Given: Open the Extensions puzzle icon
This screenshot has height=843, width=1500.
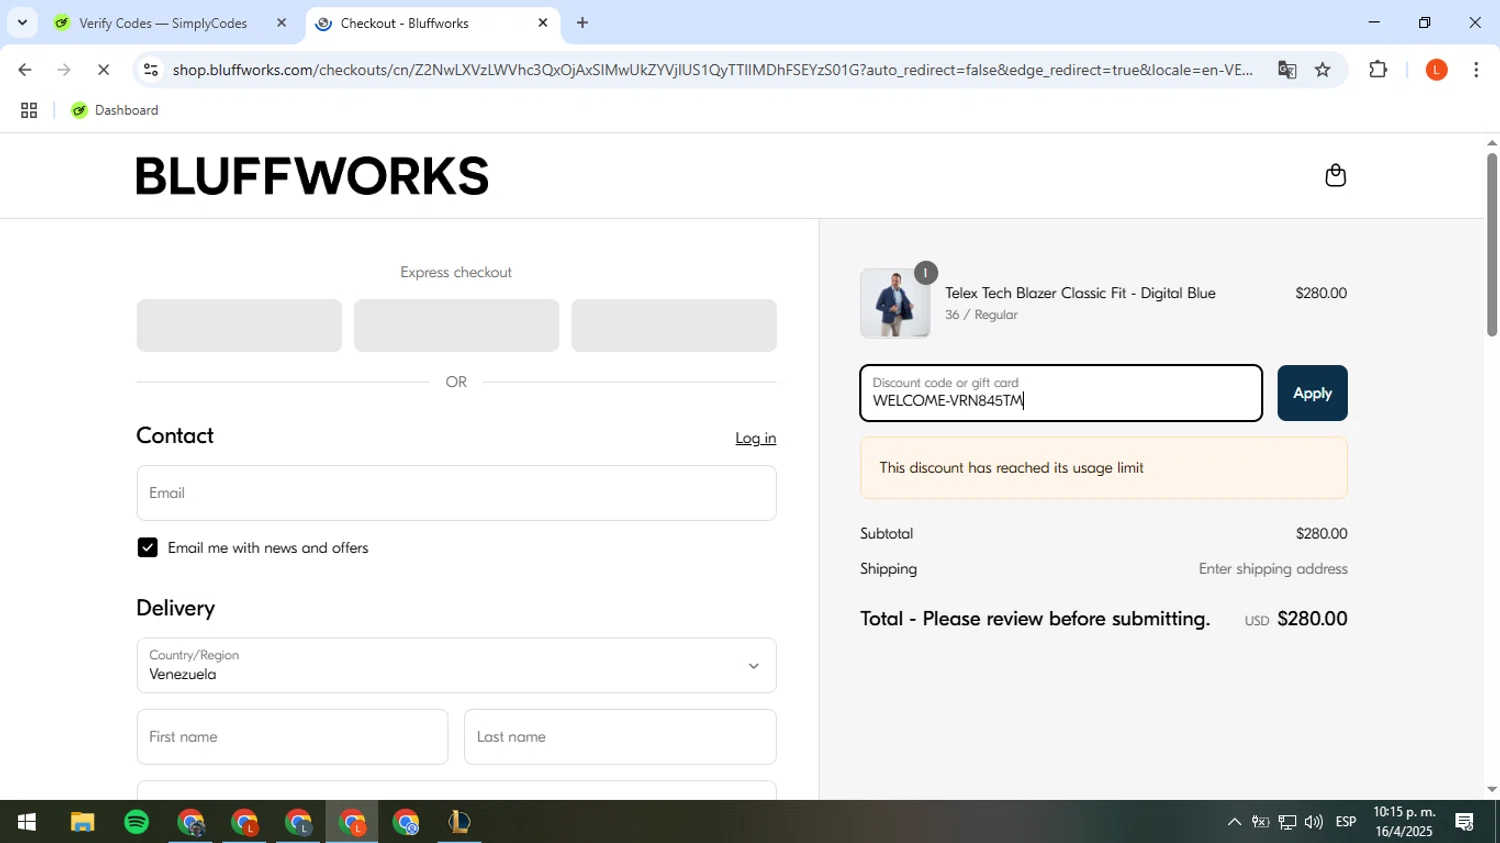Looking at the screenshot, I should click(1378, 70).
